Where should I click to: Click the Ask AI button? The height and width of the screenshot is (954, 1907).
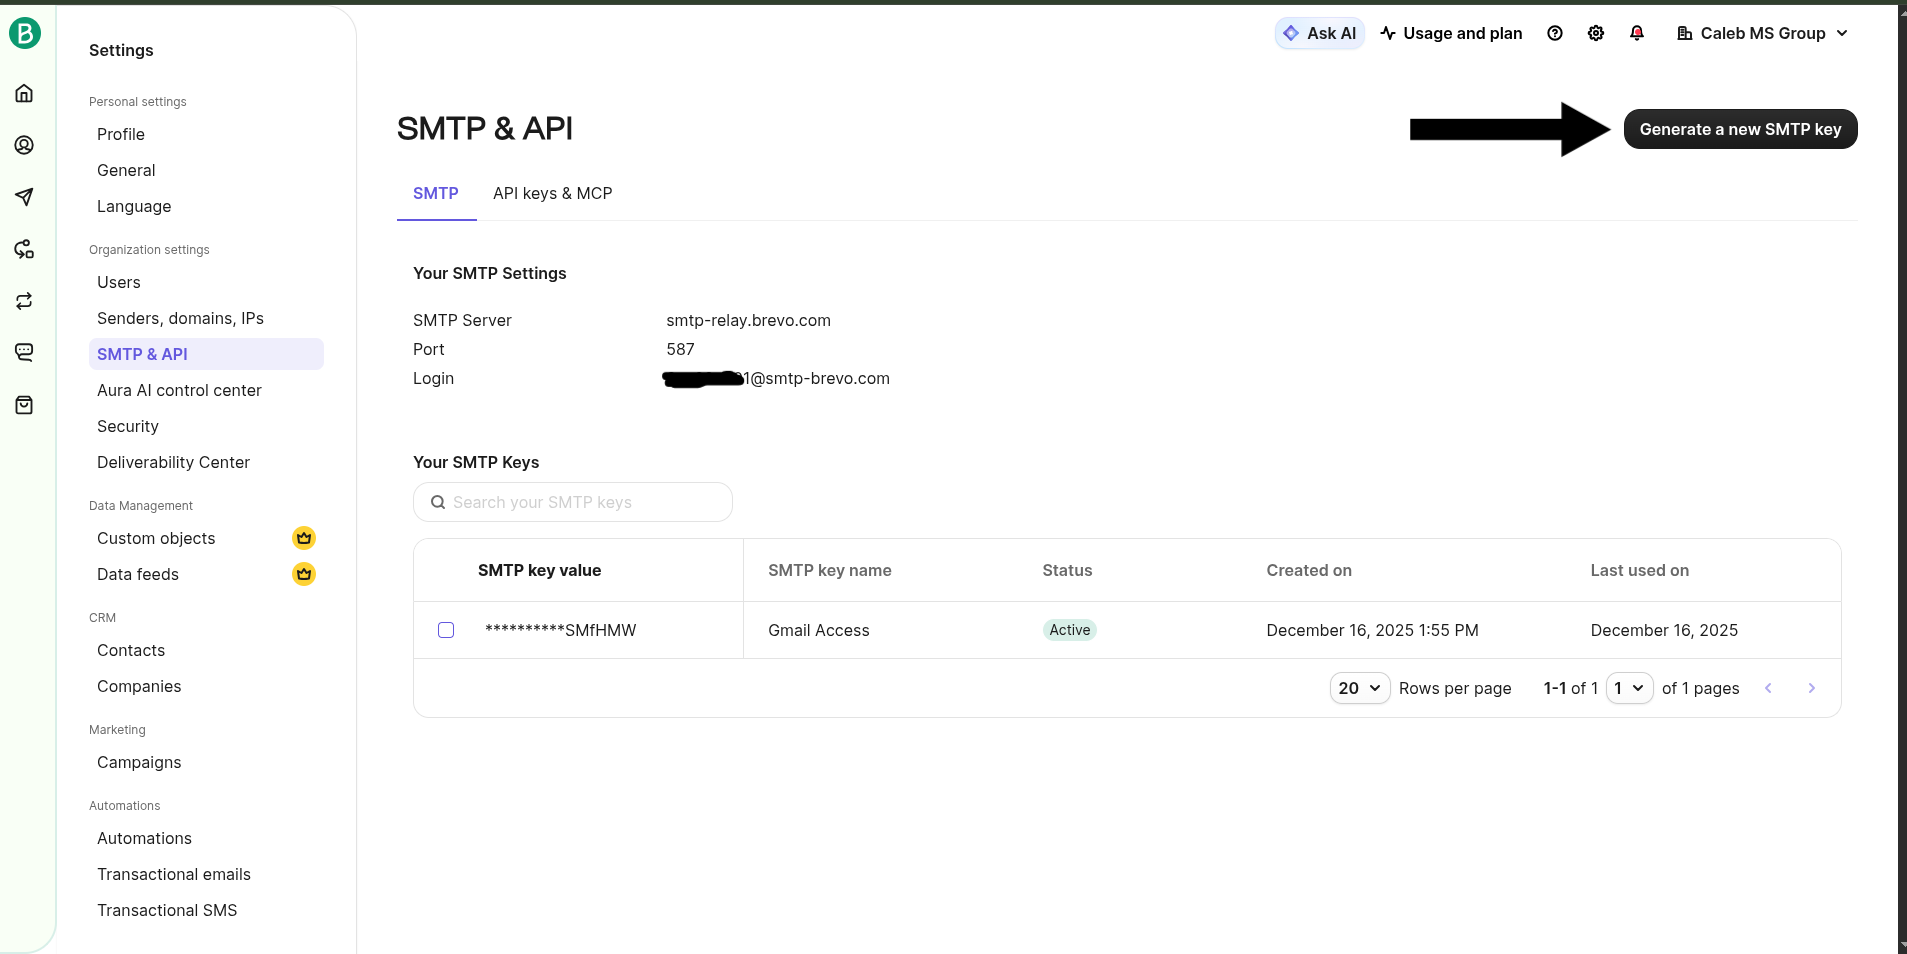[1320, 33]
